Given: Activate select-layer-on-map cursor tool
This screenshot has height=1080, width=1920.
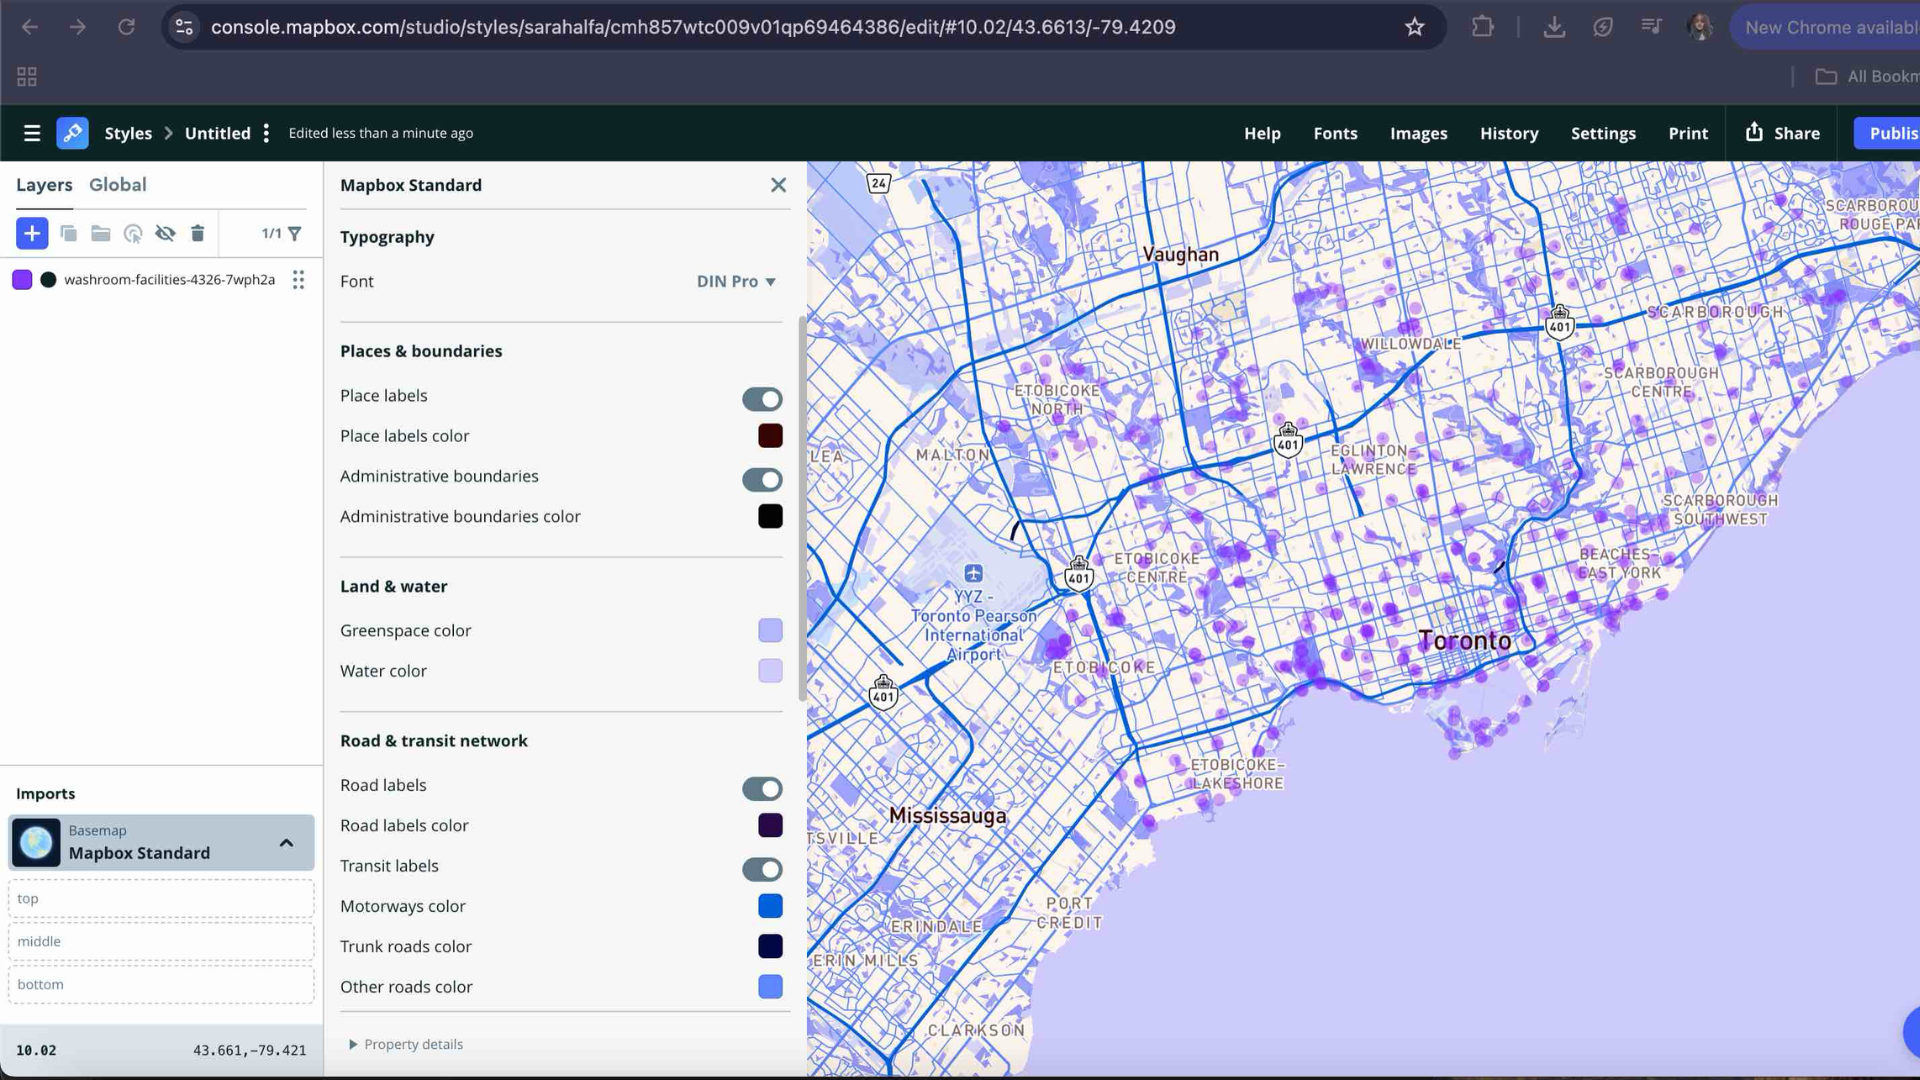Looking at the screenshot, I should [x=133, y=233].
